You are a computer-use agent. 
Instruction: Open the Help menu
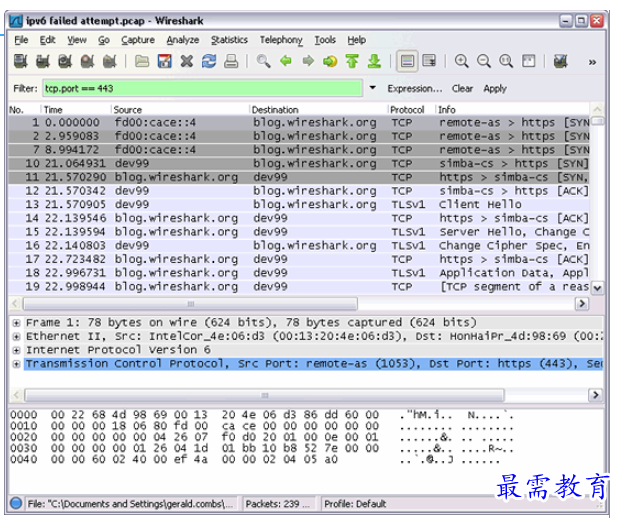tap(357, 40)
